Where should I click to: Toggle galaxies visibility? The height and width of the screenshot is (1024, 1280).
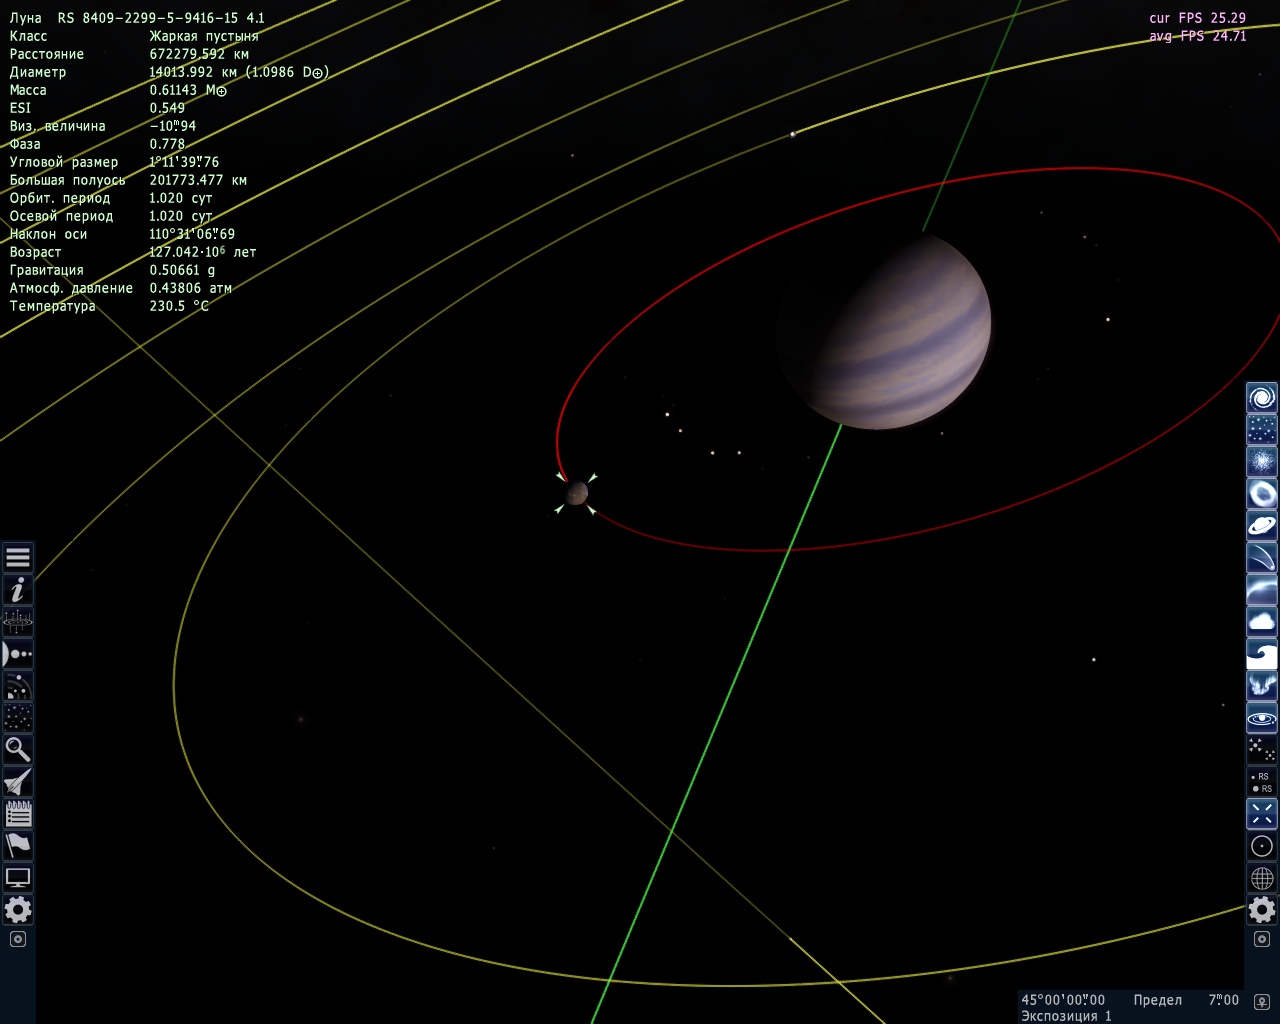[x=1262, y=397]
